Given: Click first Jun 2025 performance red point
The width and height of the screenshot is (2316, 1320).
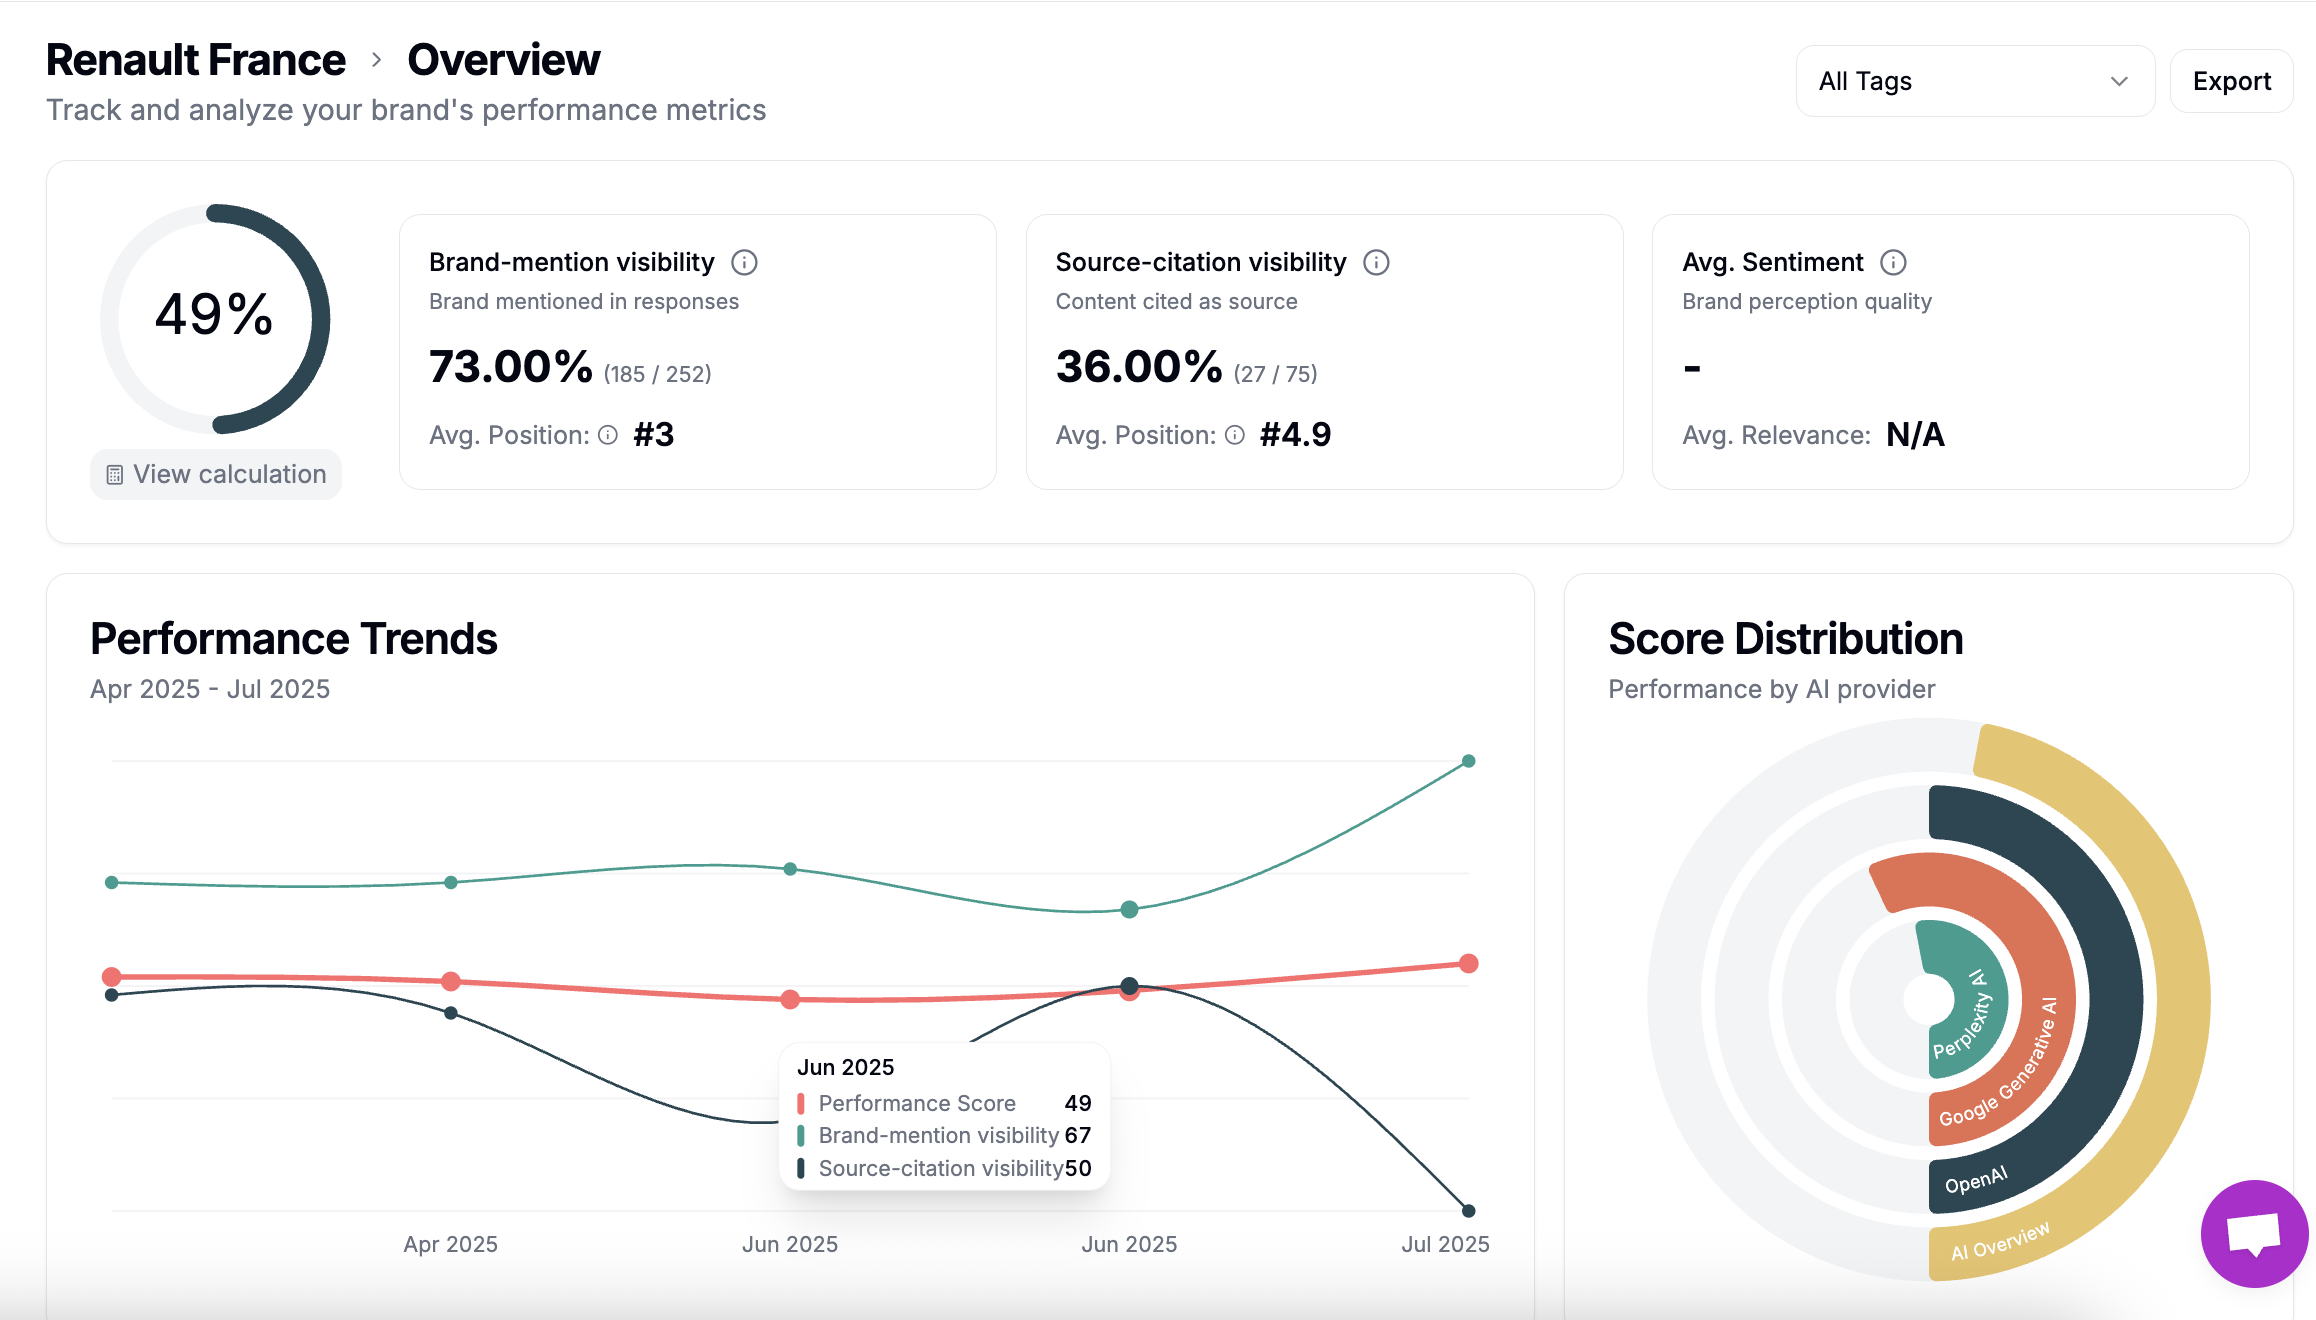Looking at the screenshot, I should coord(790,999).
